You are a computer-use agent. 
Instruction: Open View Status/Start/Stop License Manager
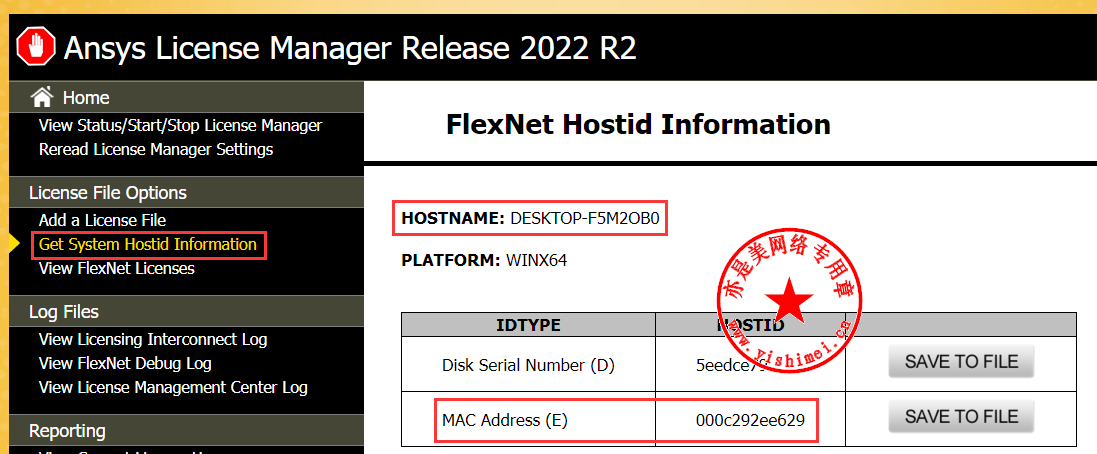(181, 126)
